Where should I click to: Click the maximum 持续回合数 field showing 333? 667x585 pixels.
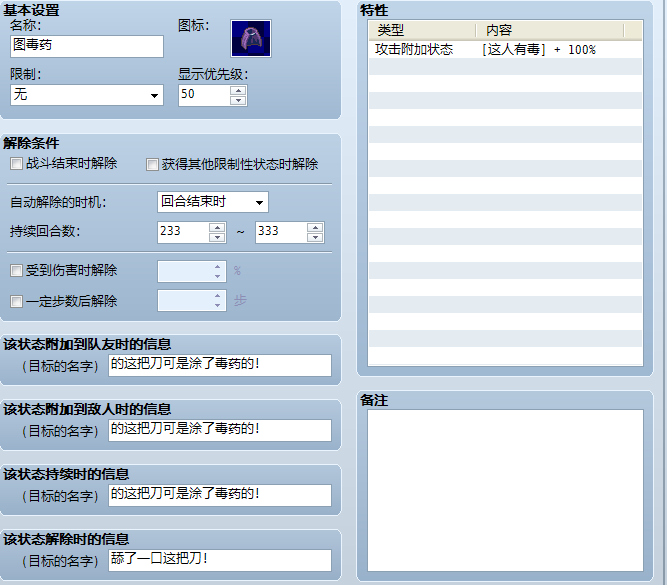tap(281, 232)
